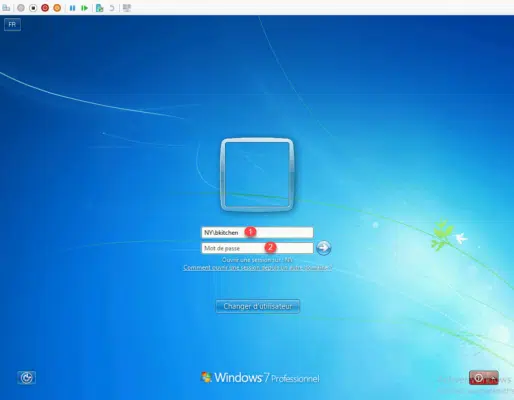
Task: Click the enhanced session toolbar icon
Action: point(127,8)
